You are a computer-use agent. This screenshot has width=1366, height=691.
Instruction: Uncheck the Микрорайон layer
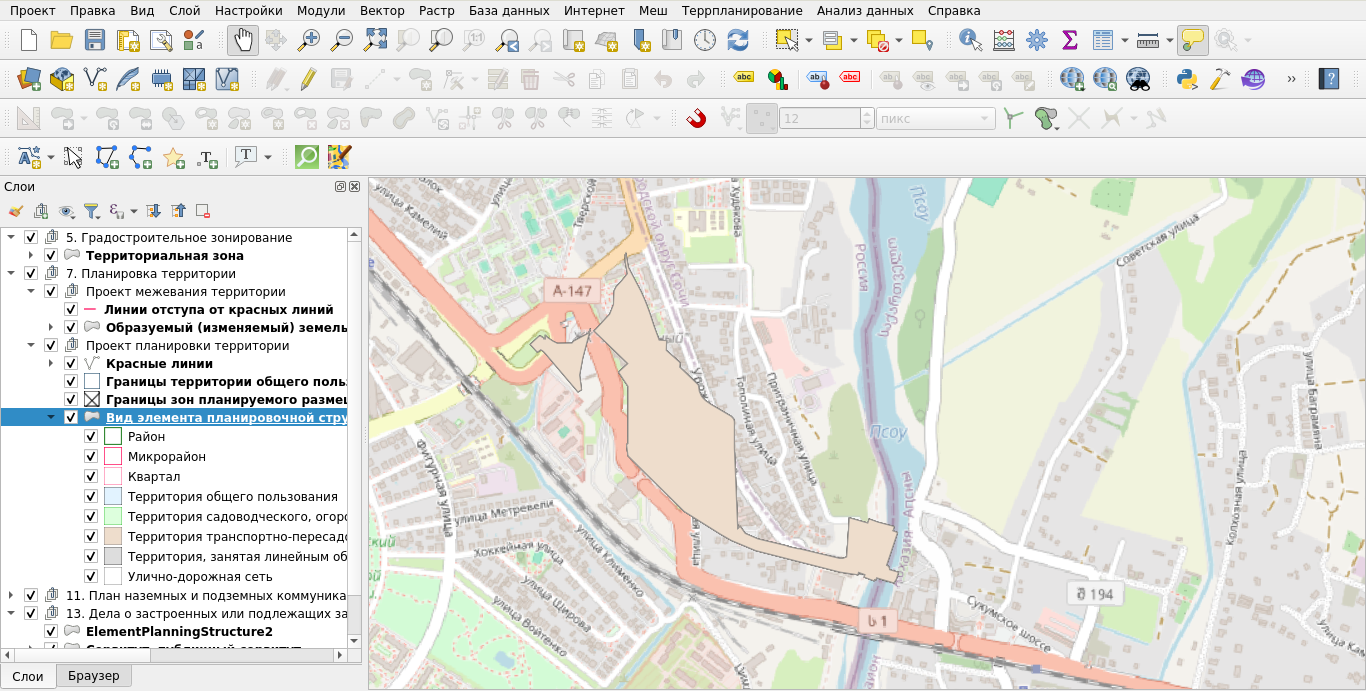pyautogui.click(x=91, y=456)
